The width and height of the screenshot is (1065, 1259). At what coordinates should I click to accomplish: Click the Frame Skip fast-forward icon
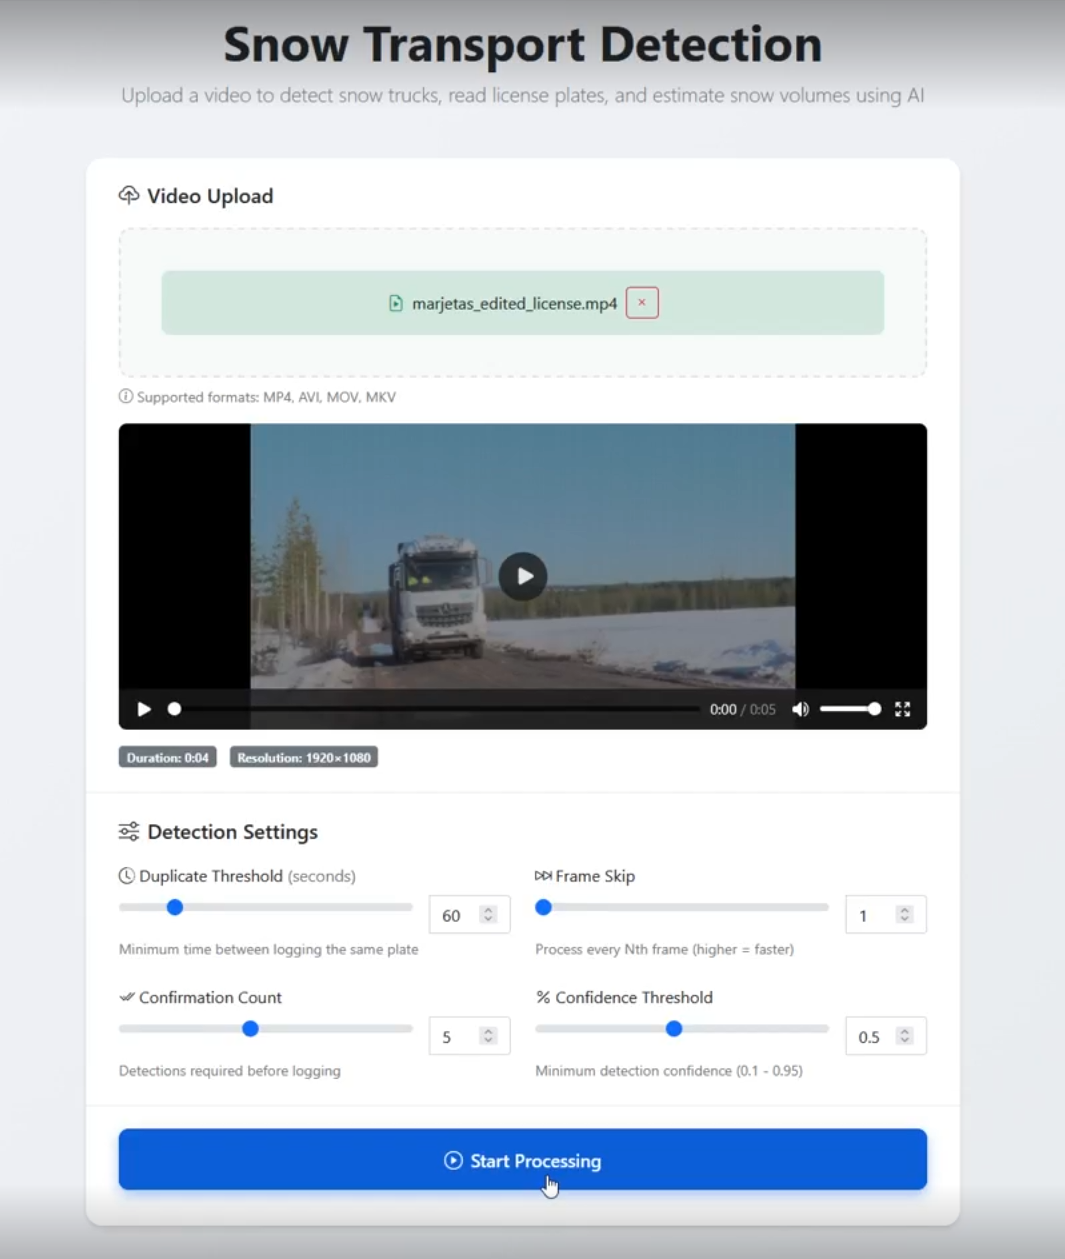click(x=543, y=875)
